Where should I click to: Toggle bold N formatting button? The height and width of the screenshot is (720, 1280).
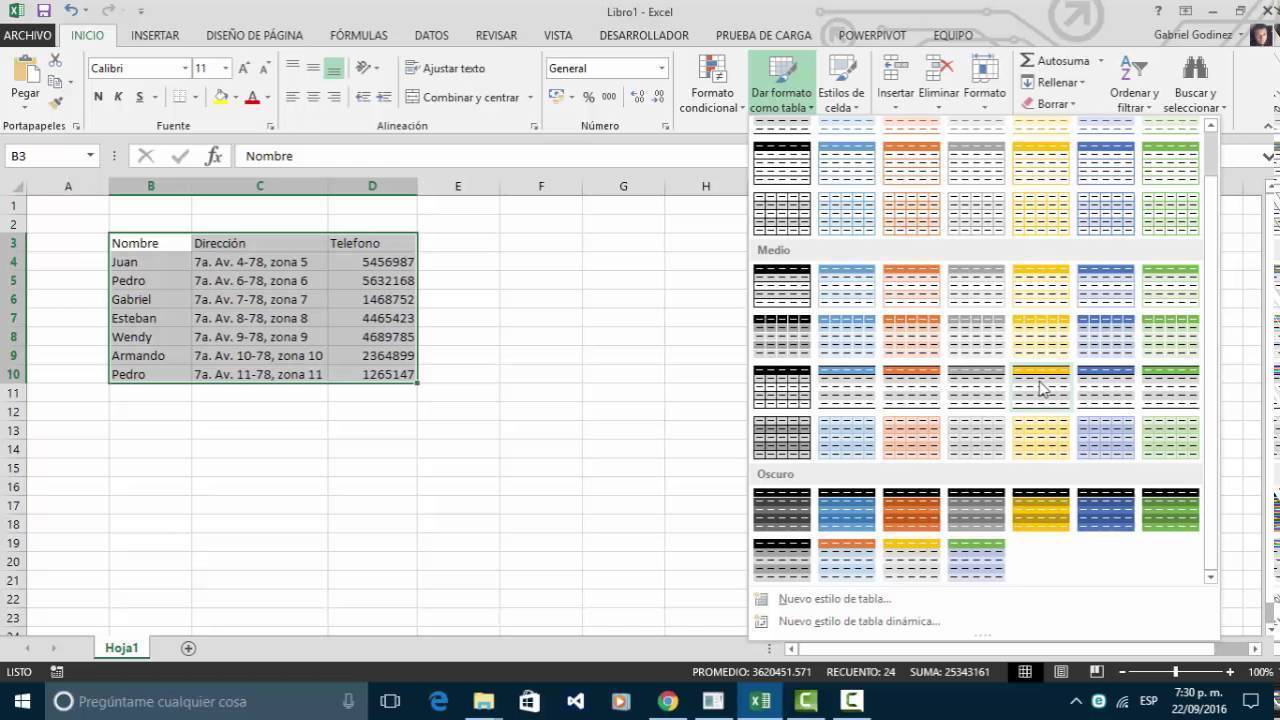pos(98,97)
